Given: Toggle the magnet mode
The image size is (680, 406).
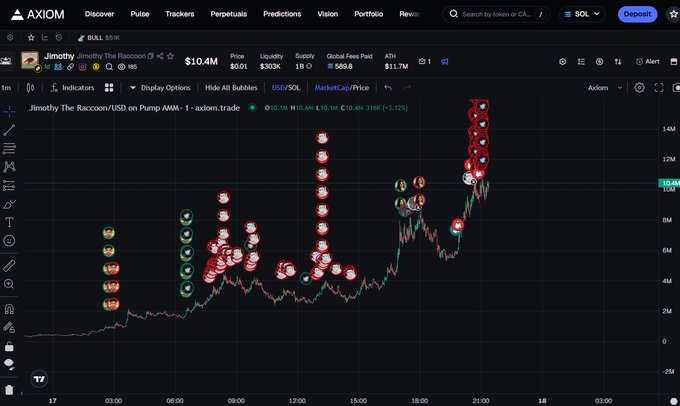Looking at the screenshot, I should point(9,309).
